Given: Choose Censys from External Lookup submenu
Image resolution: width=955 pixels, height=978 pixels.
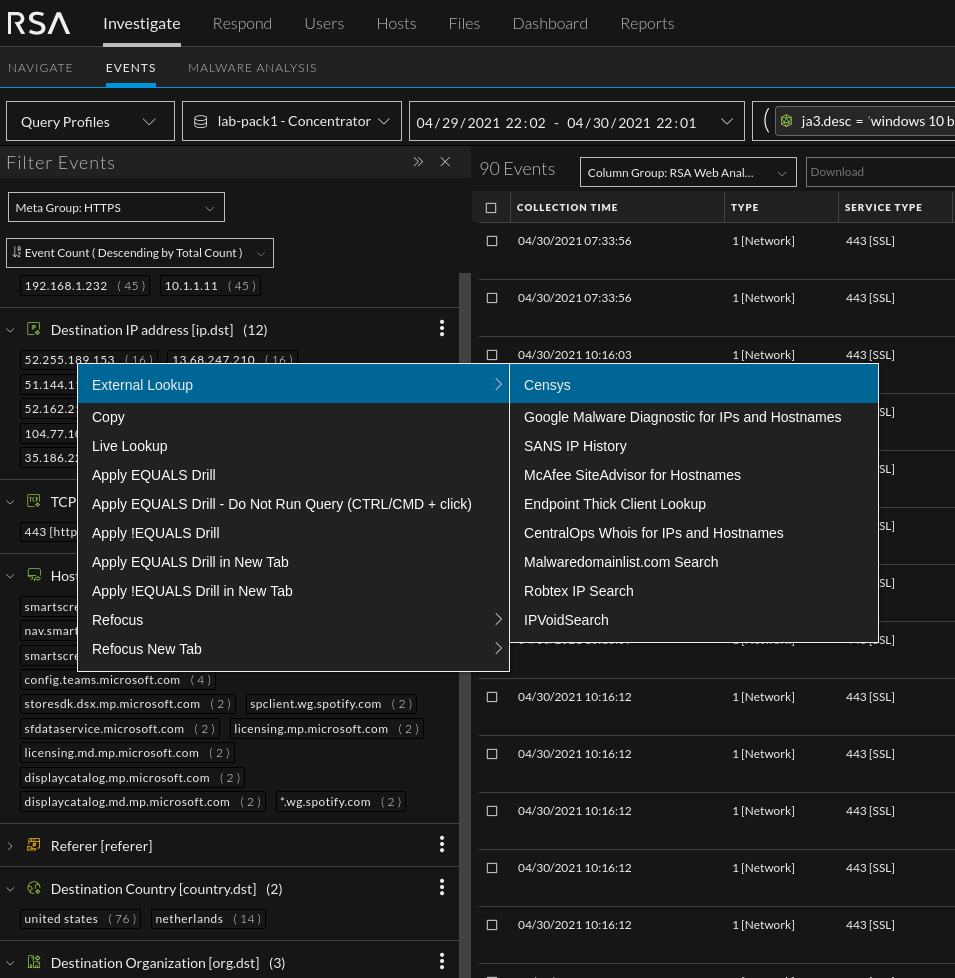Looking at the screenshot, I should point(547,385).
